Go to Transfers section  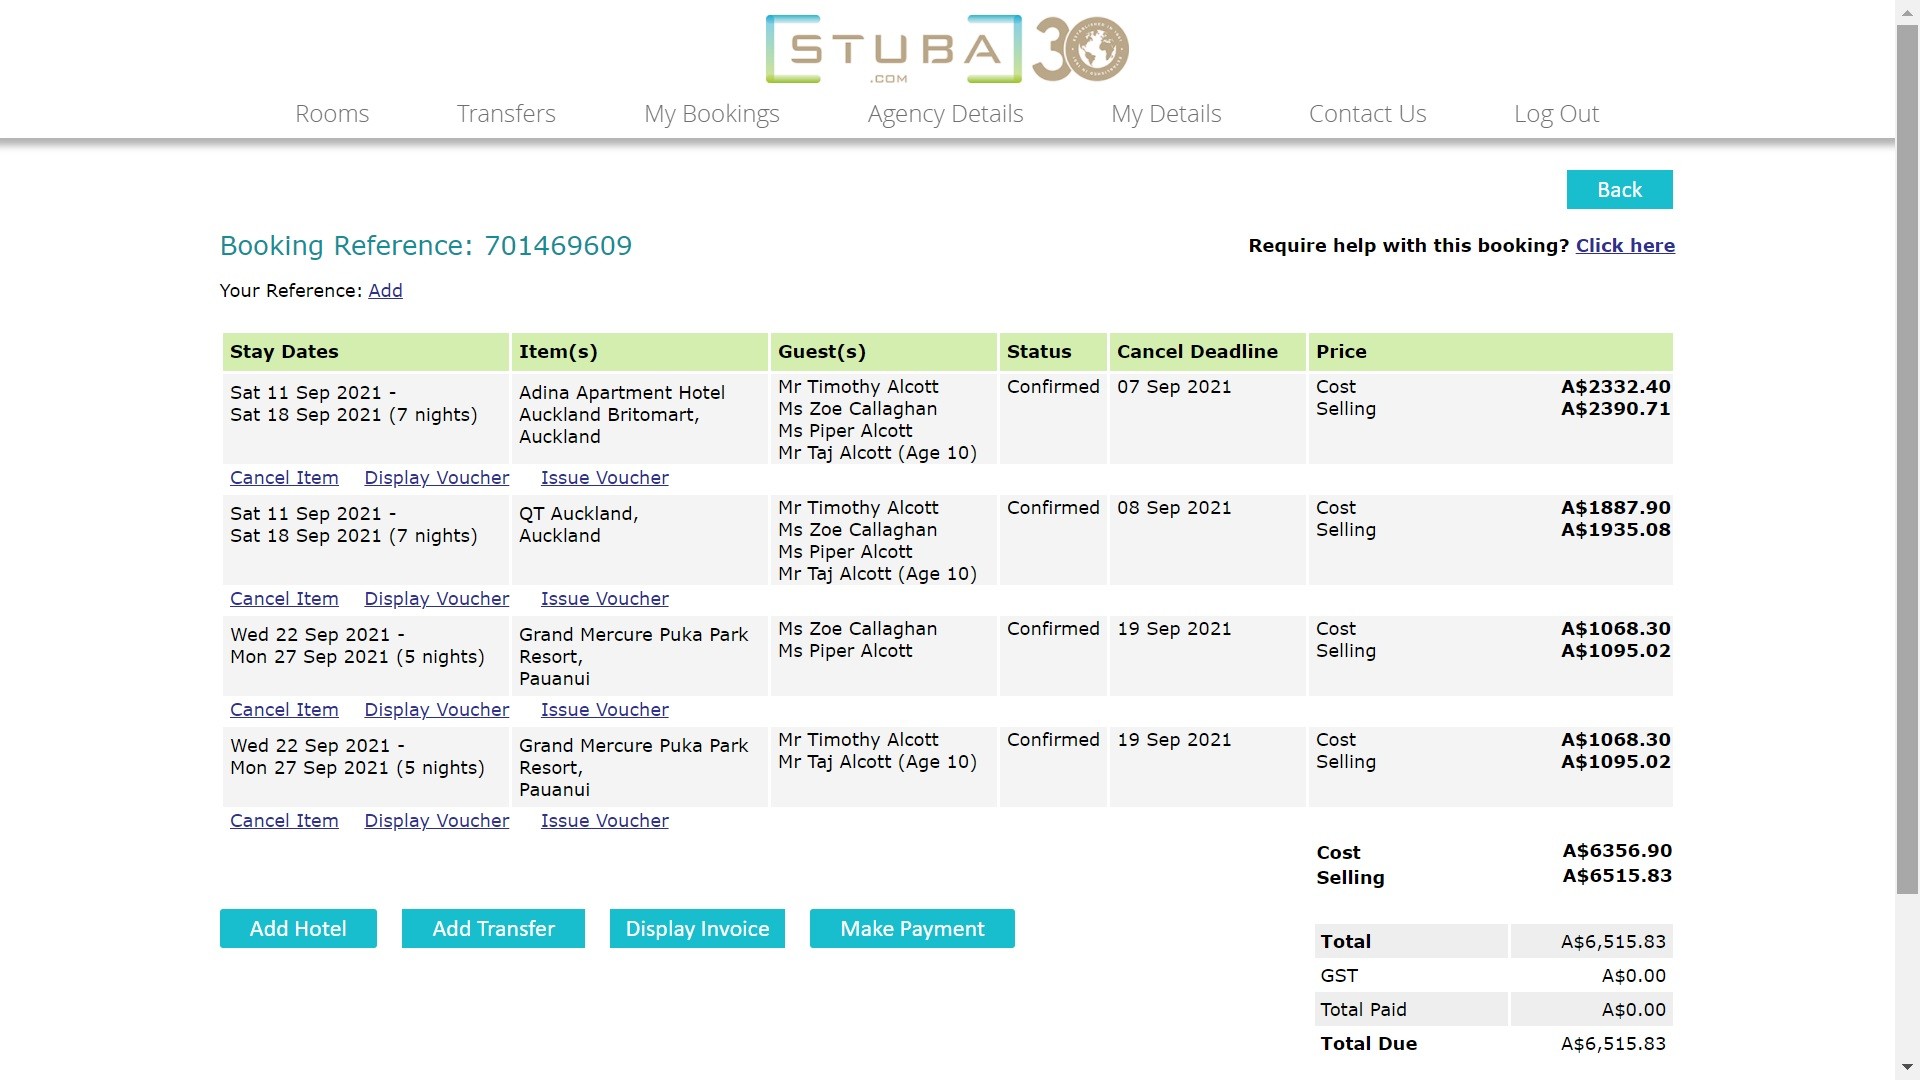click(x=506, y=114)
